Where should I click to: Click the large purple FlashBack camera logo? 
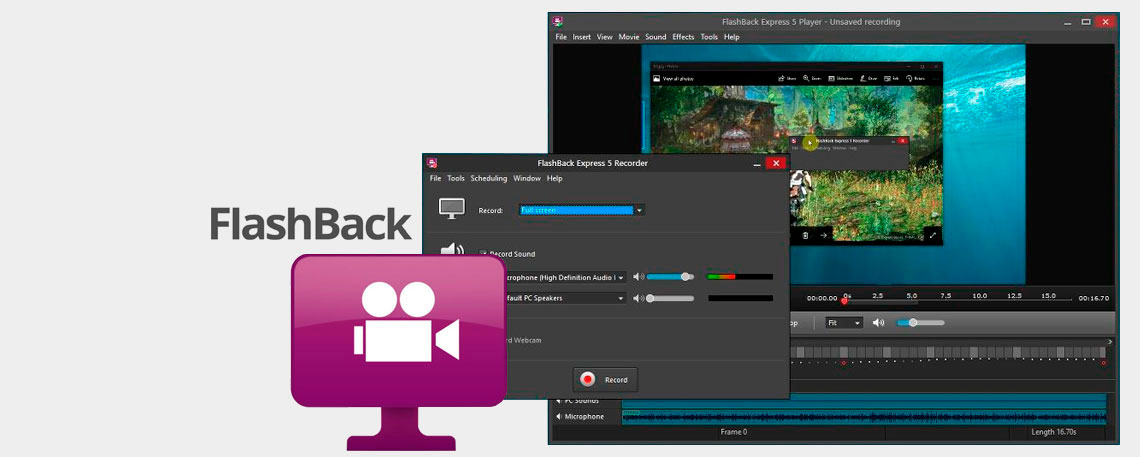point(398,352)
